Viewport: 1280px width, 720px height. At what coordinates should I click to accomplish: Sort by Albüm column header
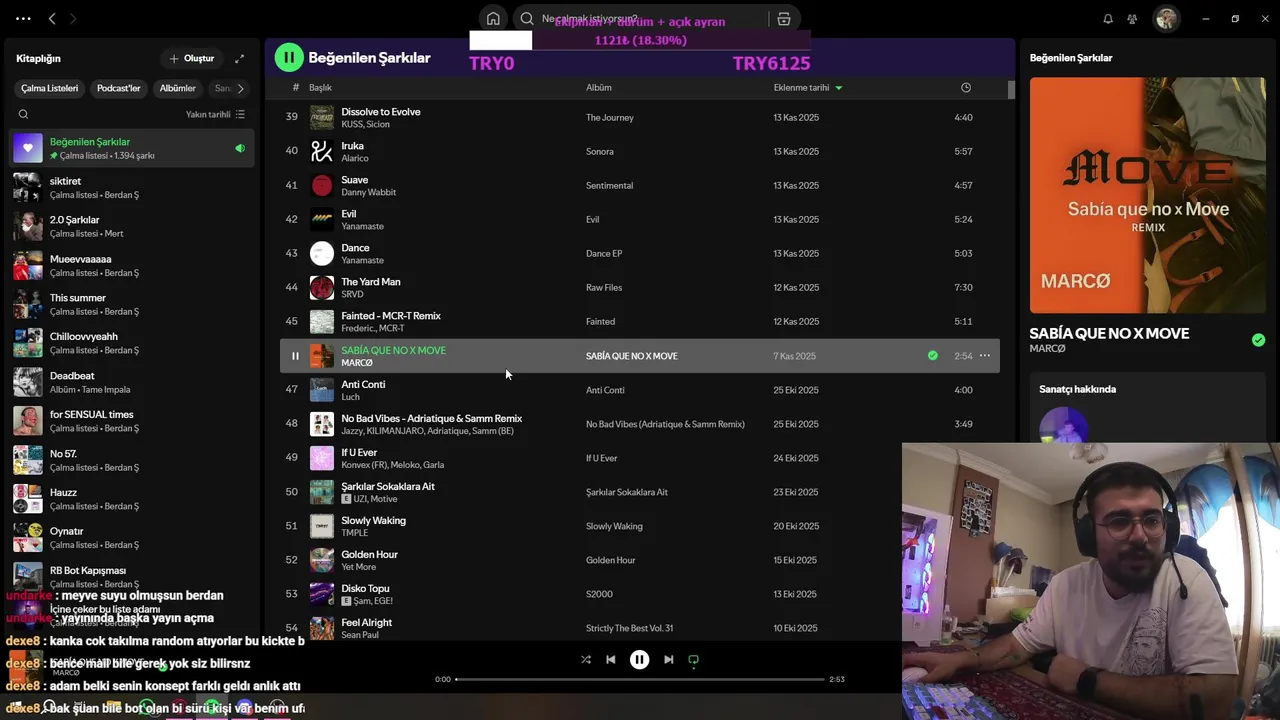coord(598,87)
